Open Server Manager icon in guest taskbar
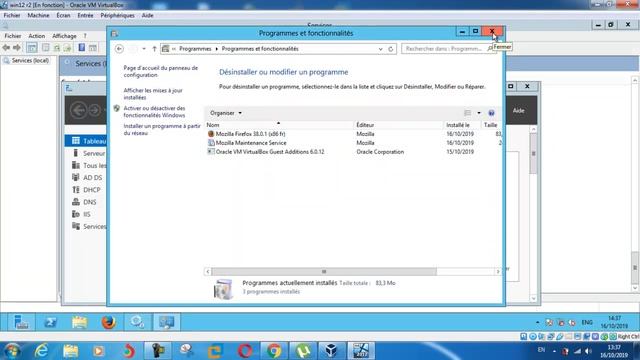The height and width of the screenshot is (360, 640). tap(21, 322)
